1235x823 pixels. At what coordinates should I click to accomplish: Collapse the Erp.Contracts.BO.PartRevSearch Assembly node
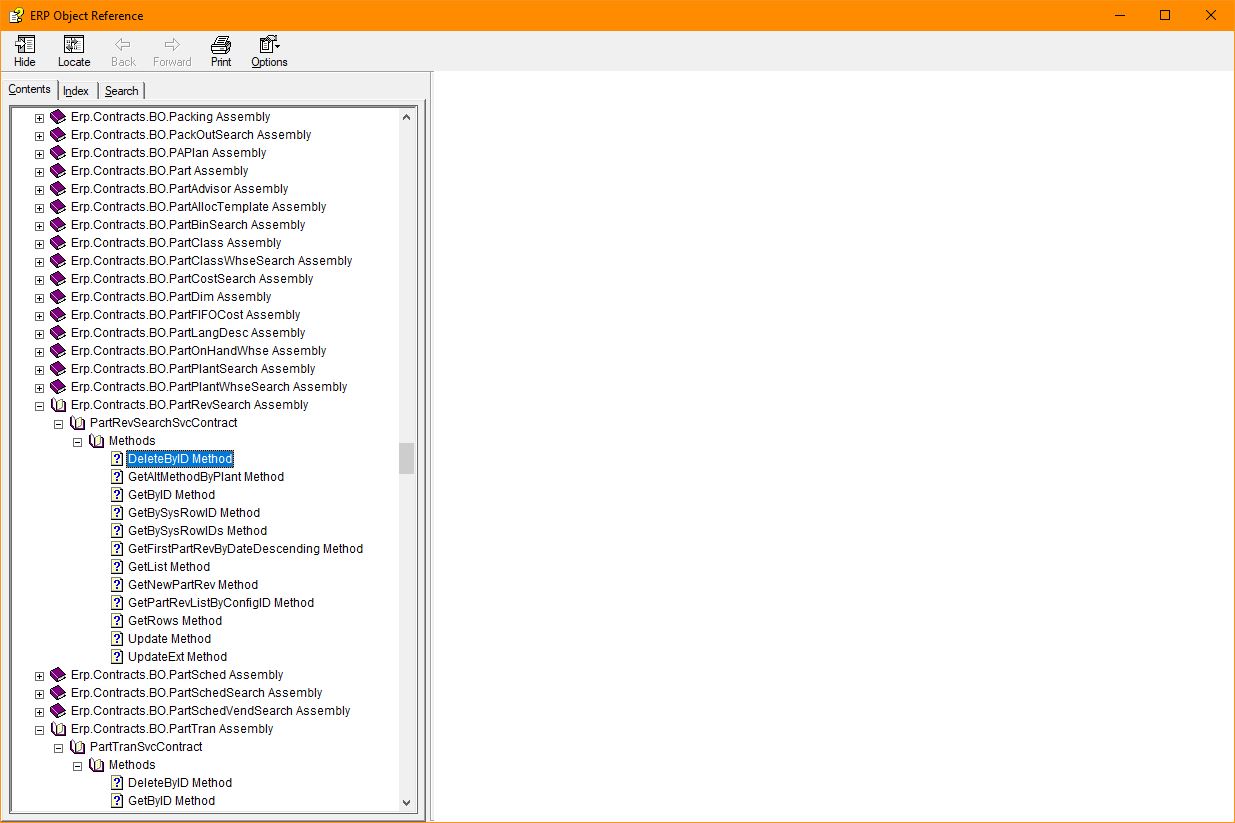click(40, 406)
